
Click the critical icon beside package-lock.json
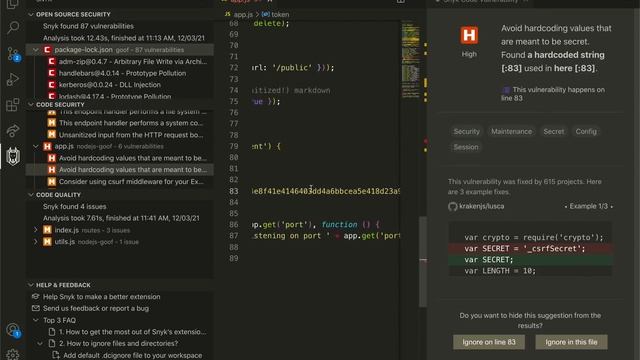pyautogui.click(x=47, y=50)
